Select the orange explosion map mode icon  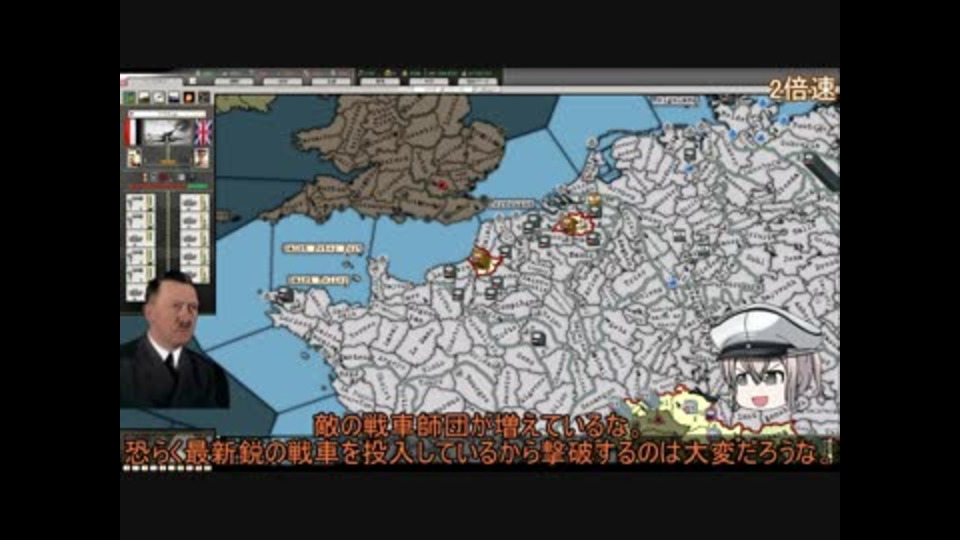189,98
